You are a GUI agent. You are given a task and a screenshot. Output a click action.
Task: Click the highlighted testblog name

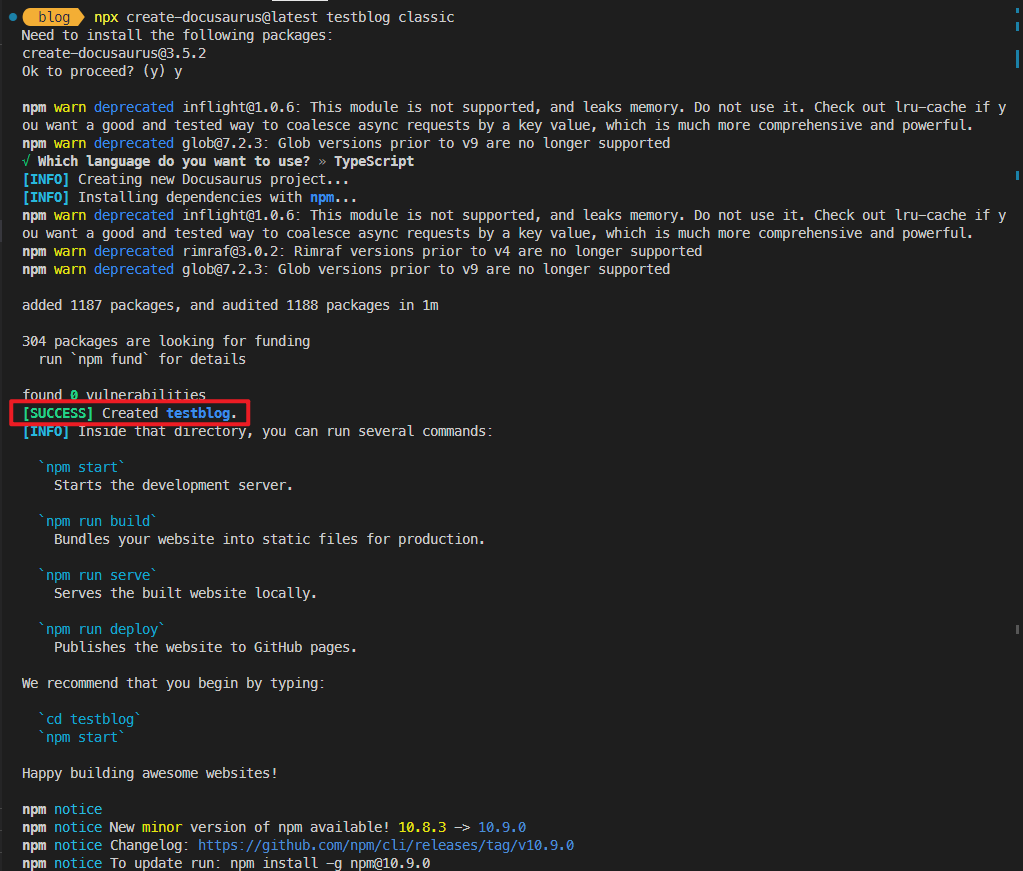198,413
